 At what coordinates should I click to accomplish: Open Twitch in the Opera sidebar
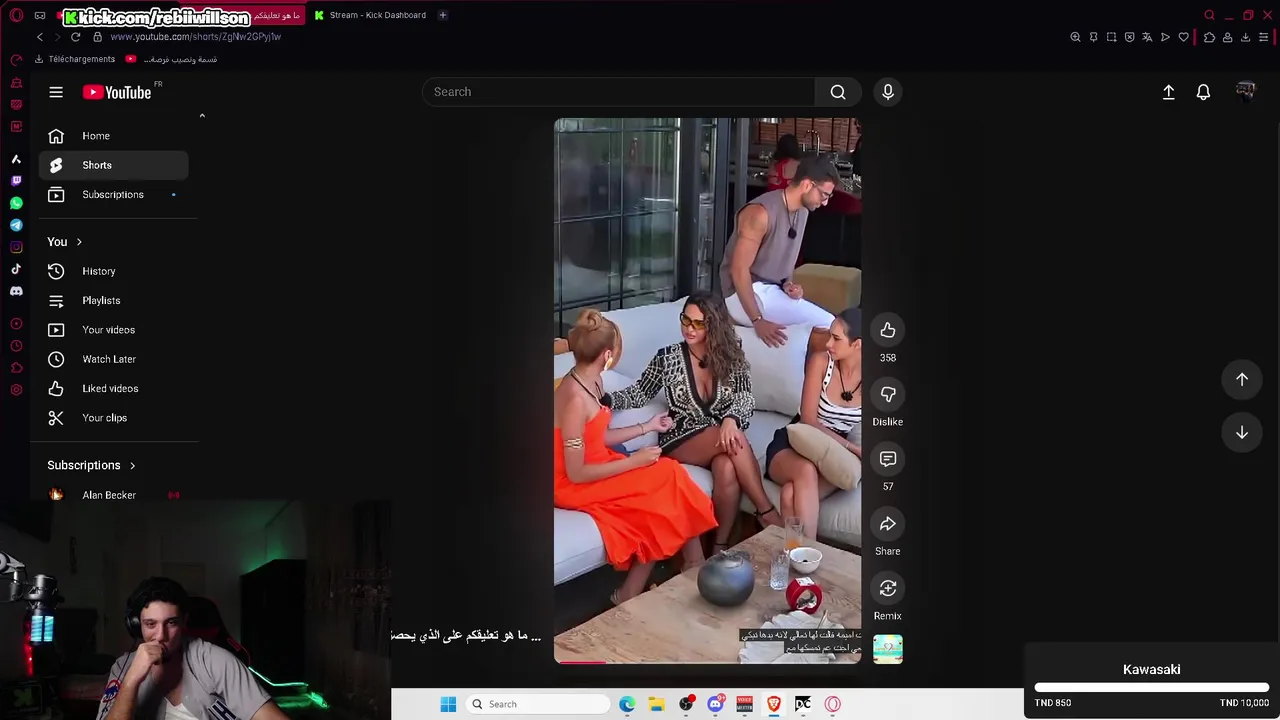click(x=16, y=181)
